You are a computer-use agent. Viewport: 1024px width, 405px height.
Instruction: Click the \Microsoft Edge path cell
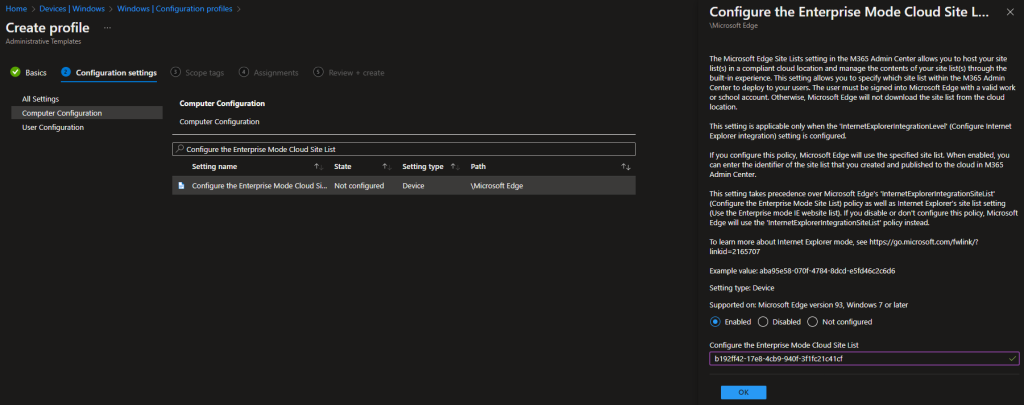(x=497, y=186)
